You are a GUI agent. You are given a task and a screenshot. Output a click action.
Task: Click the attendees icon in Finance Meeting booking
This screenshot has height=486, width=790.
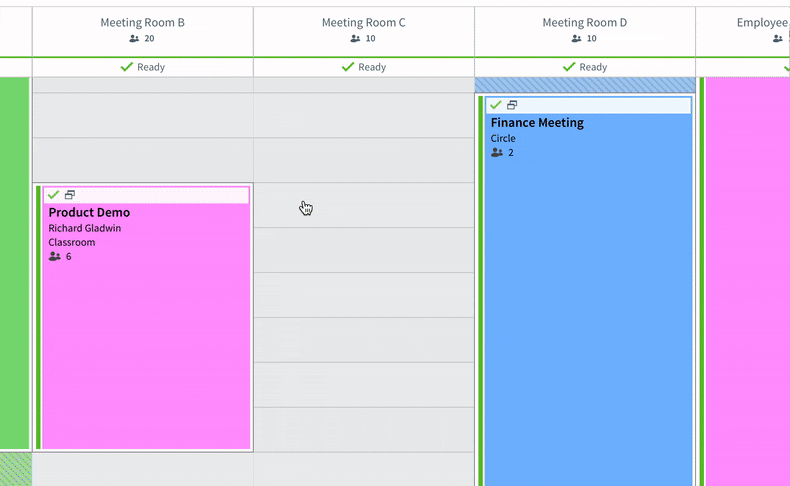[x=497, y=153]
